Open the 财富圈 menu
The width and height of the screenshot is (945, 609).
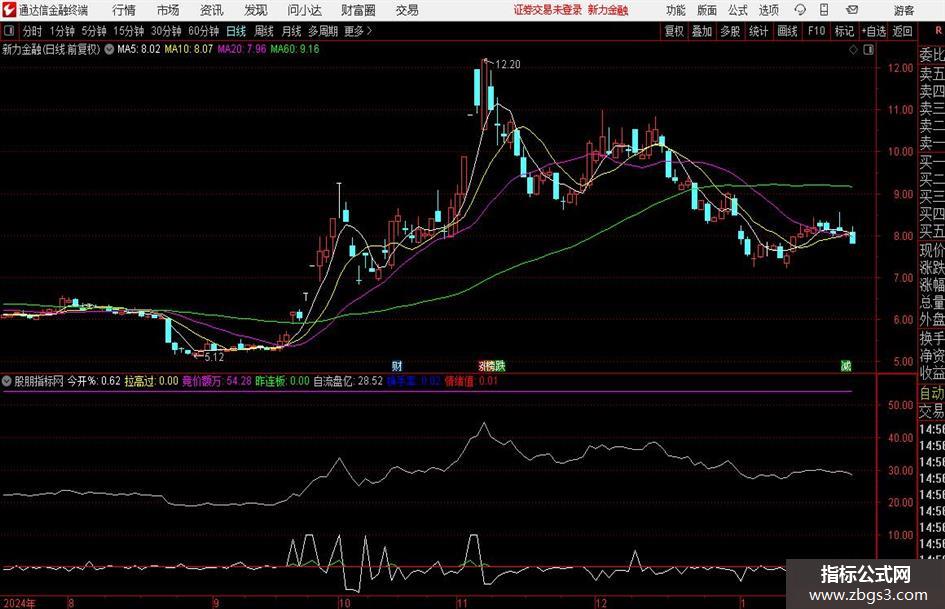tap(358, 10)
